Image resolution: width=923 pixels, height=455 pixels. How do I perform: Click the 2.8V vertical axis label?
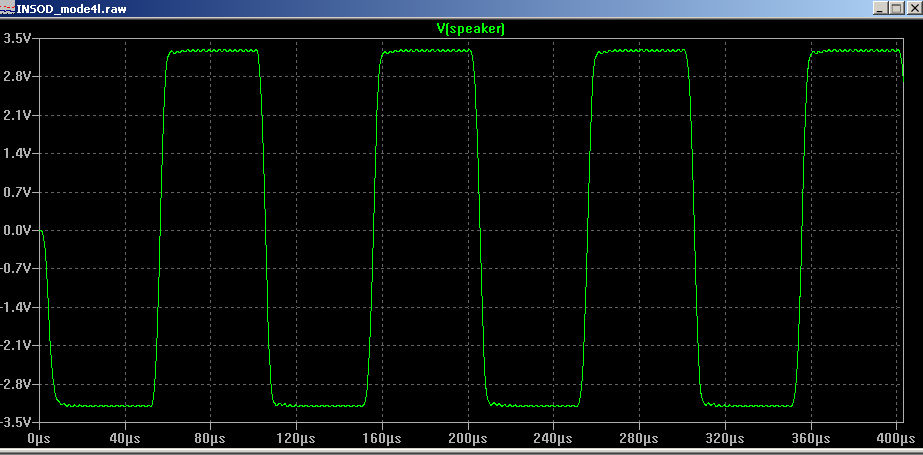18,77
